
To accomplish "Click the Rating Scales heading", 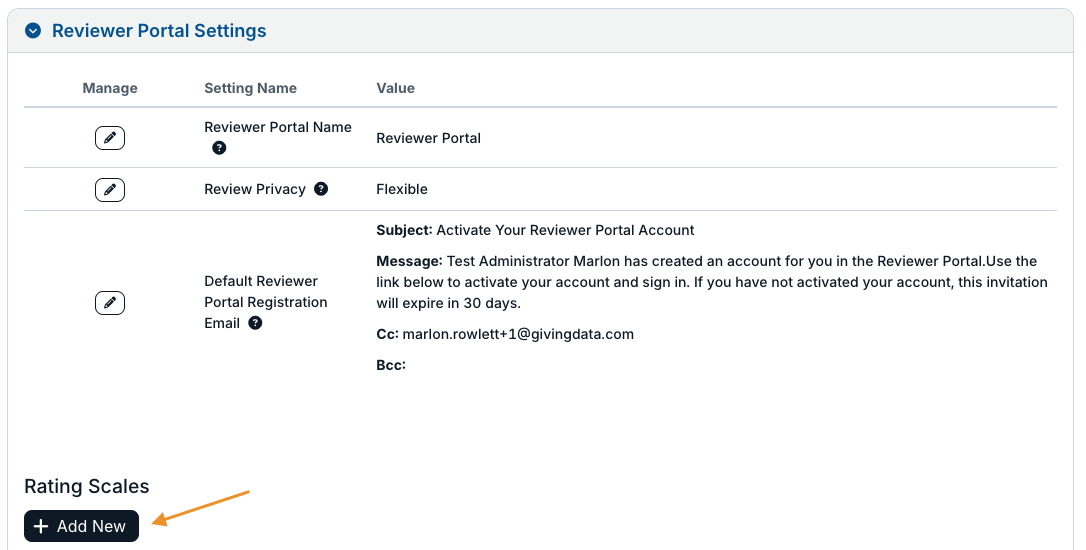I will 87,486.
